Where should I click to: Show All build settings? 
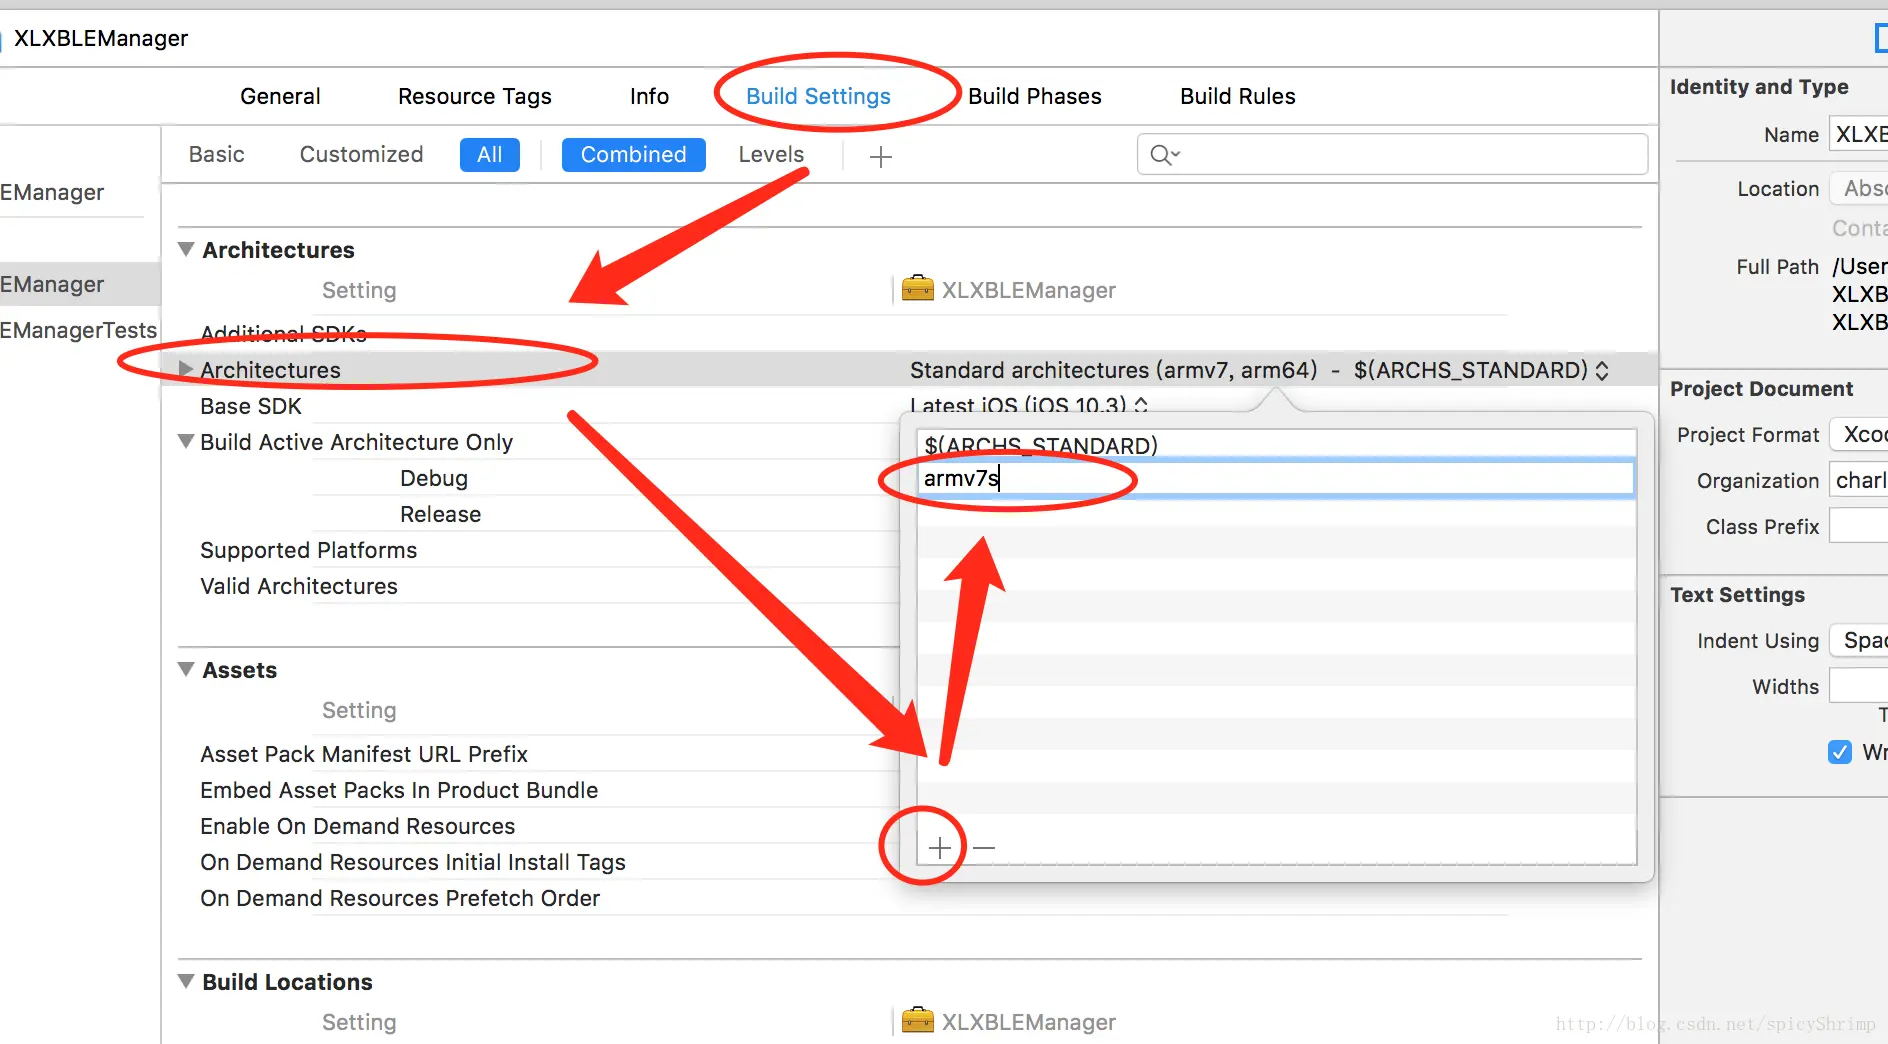[490, 155]
